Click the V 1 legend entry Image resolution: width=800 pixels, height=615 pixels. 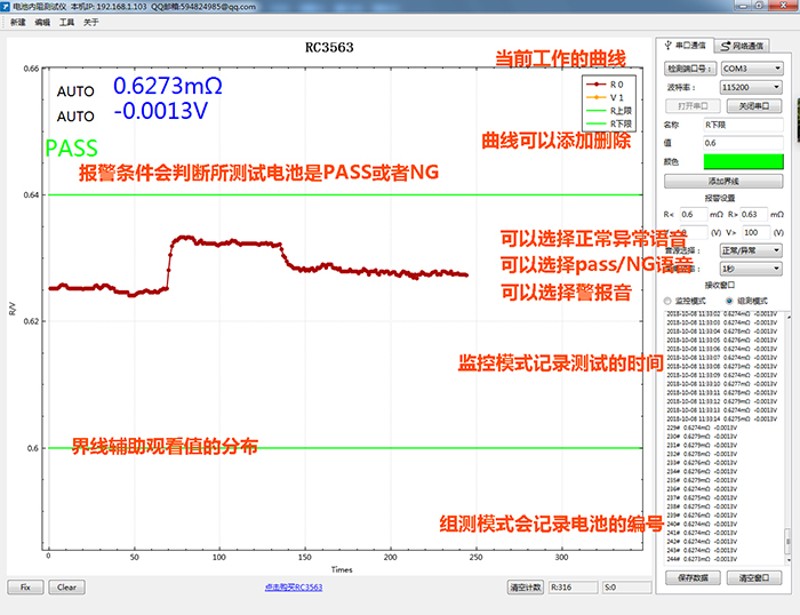[x=606, y=97]
